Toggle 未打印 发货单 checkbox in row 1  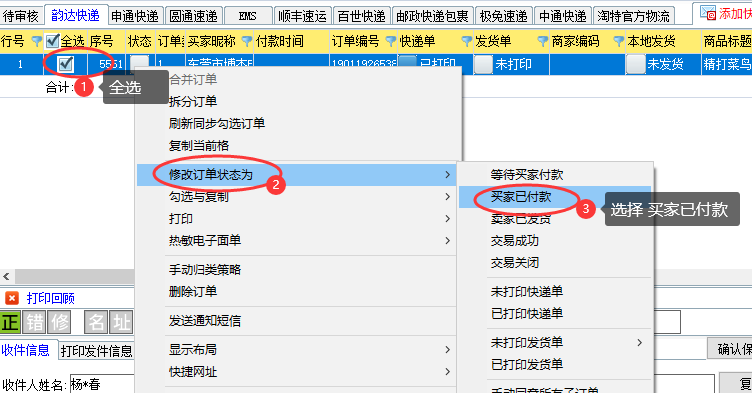483,64
